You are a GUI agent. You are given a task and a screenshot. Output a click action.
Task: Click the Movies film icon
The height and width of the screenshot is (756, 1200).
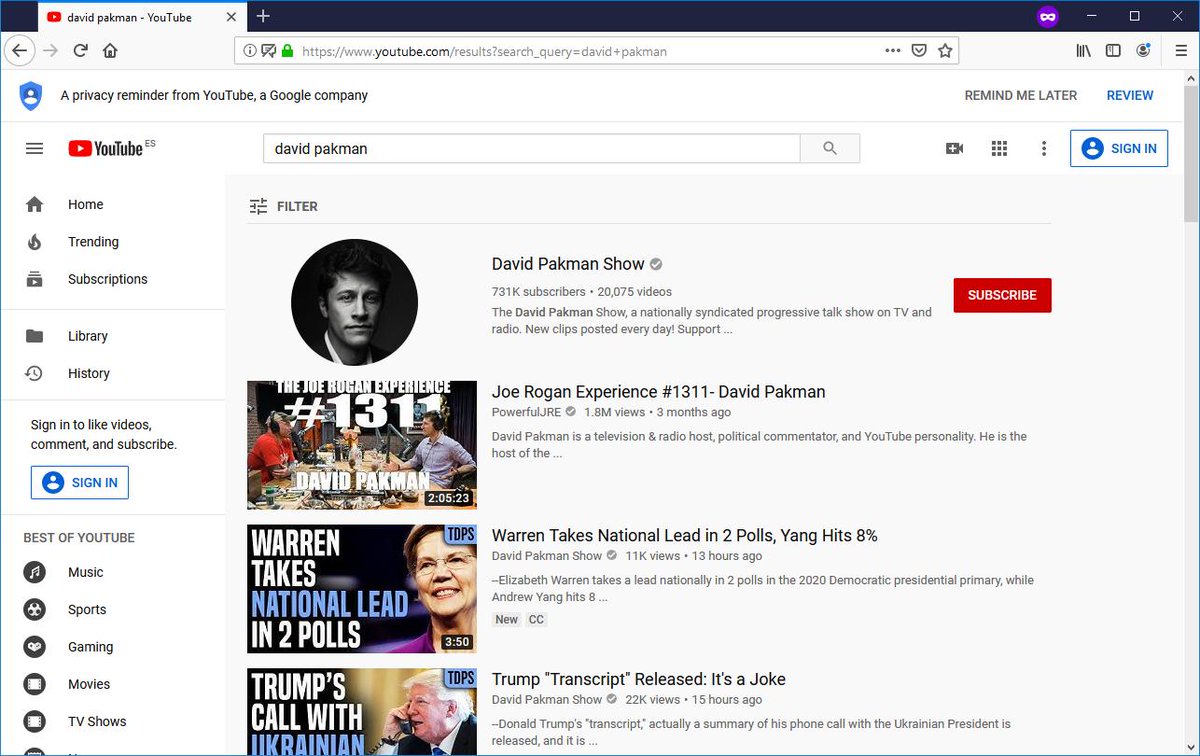pos(35,685)
